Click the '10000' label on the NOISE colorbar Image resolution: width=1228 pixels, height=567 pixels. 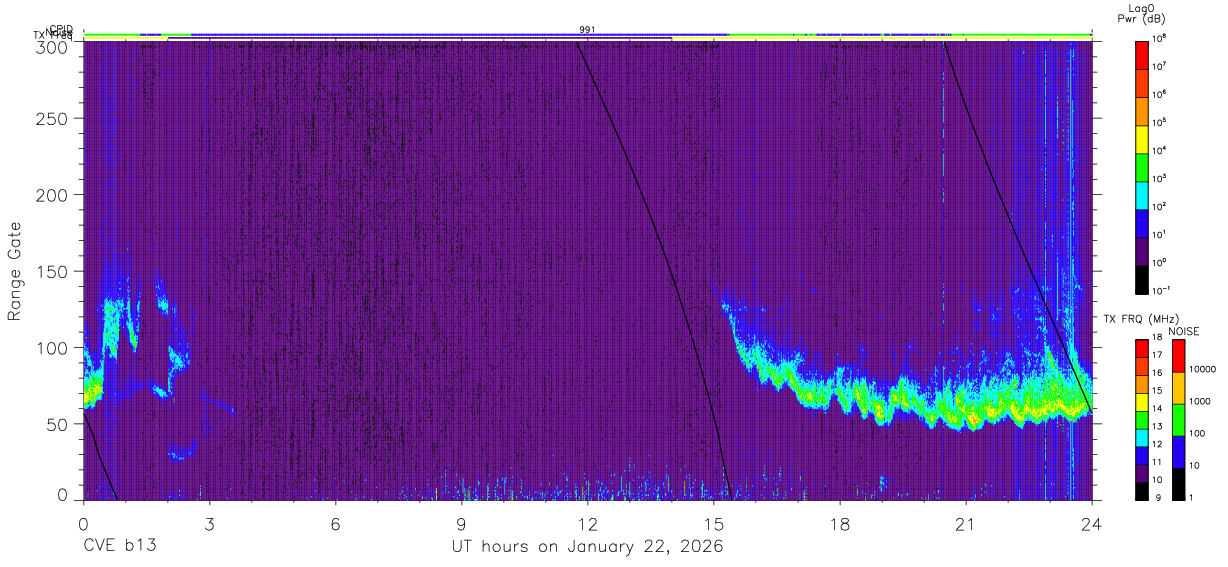1203,371
